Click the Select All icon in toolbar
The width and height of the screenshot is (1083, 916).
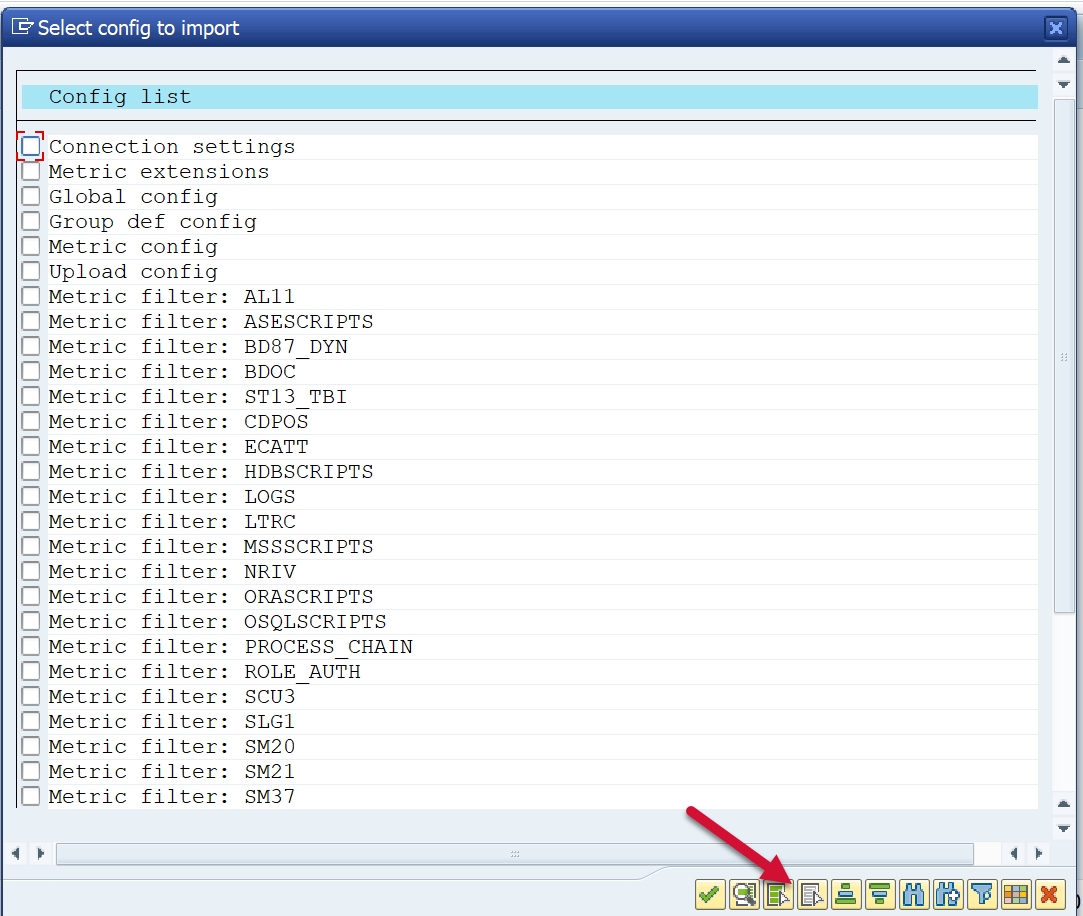pyautogui.click(x=778, y=894)
